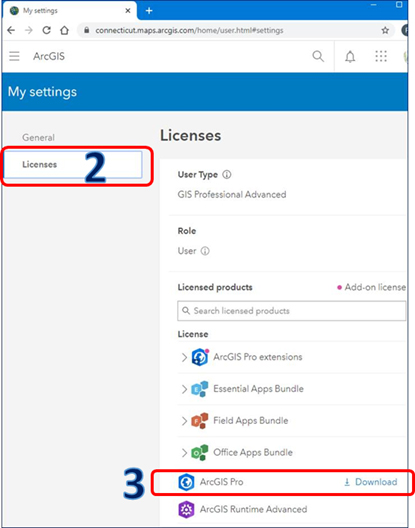Expand ArcGIS Pro extensions license
The image size is (415, 528).
point(184,357)
